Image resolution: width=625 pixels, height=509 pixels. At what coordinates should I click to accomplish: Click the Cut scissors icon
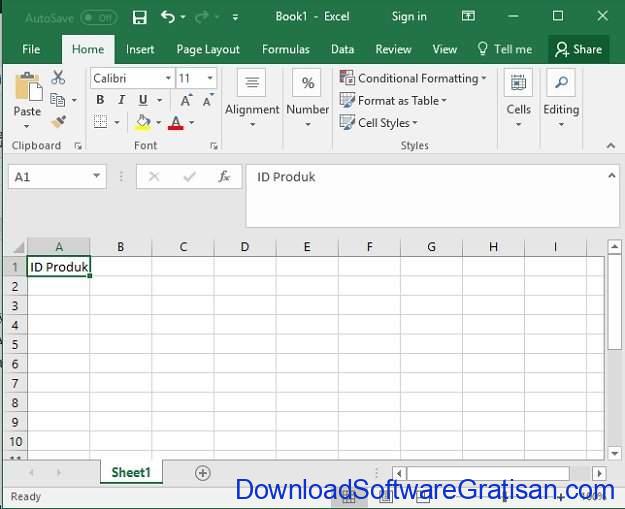click(58, 77)
